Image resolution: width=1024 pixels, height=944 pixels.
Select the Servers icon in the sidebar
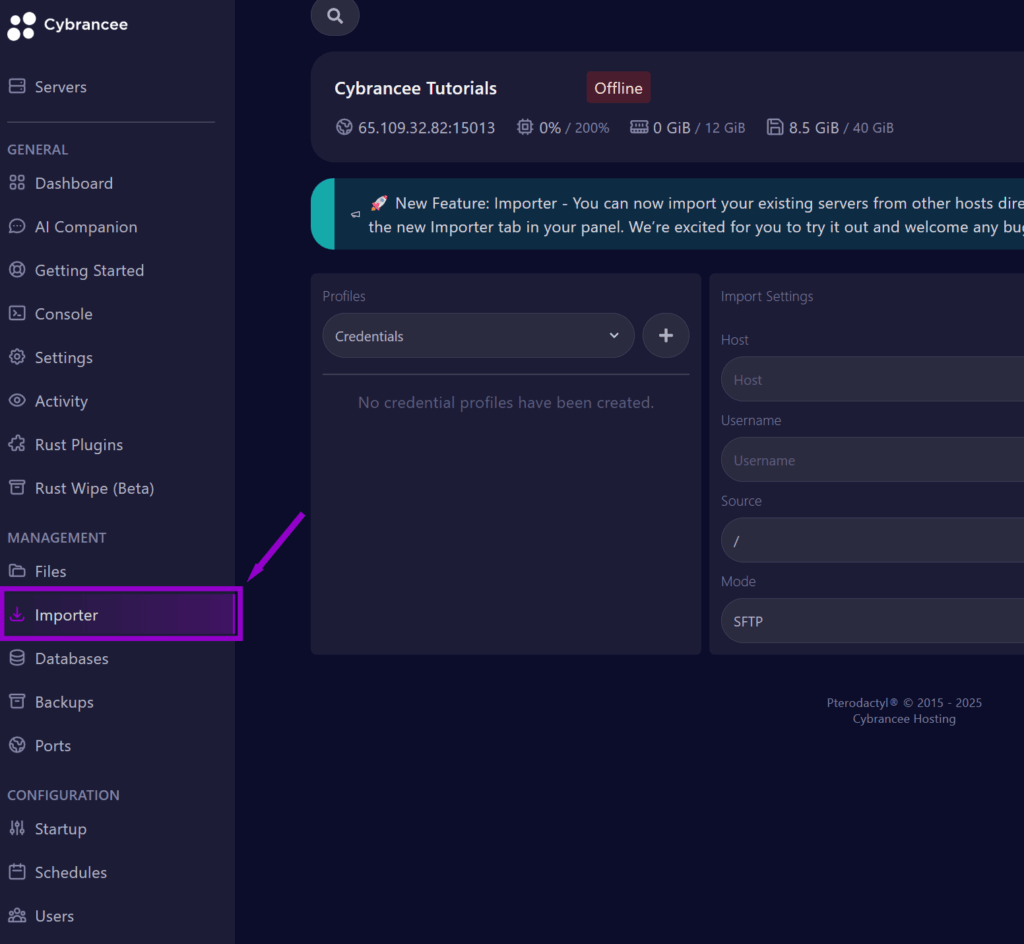point(16,87)
